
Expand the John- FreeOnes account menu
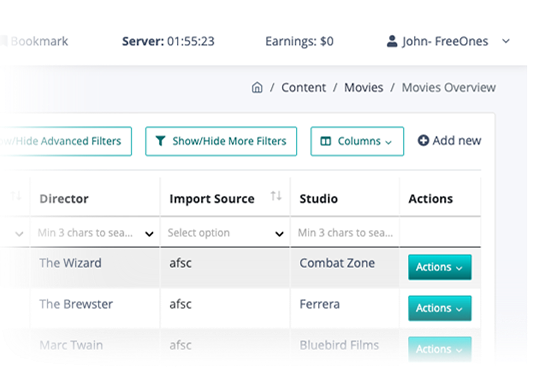click(506, 41)
